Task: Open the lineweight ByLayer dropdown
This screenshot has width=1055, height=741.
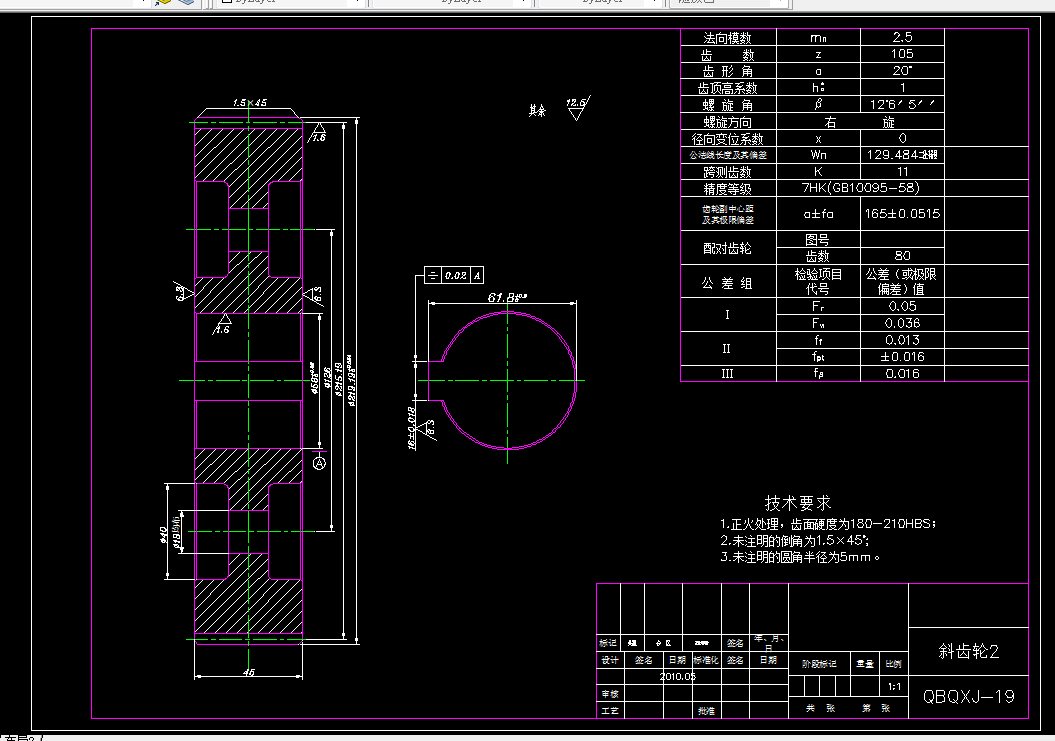Action: point(601,2)
